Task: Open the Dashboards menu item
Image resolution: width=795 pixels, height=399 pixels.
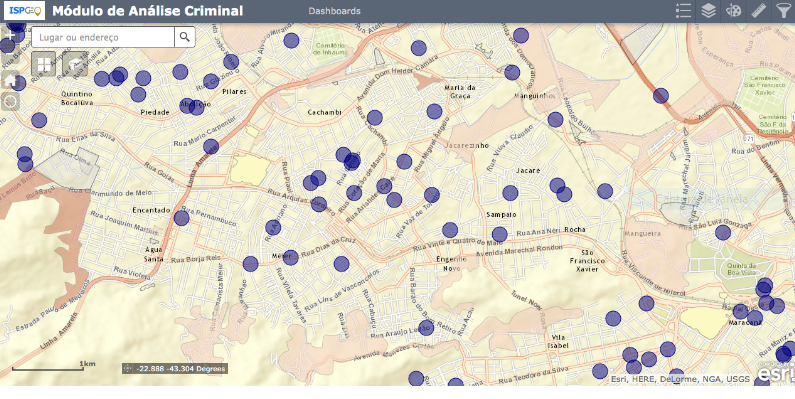Action: [x=334, y=11]
